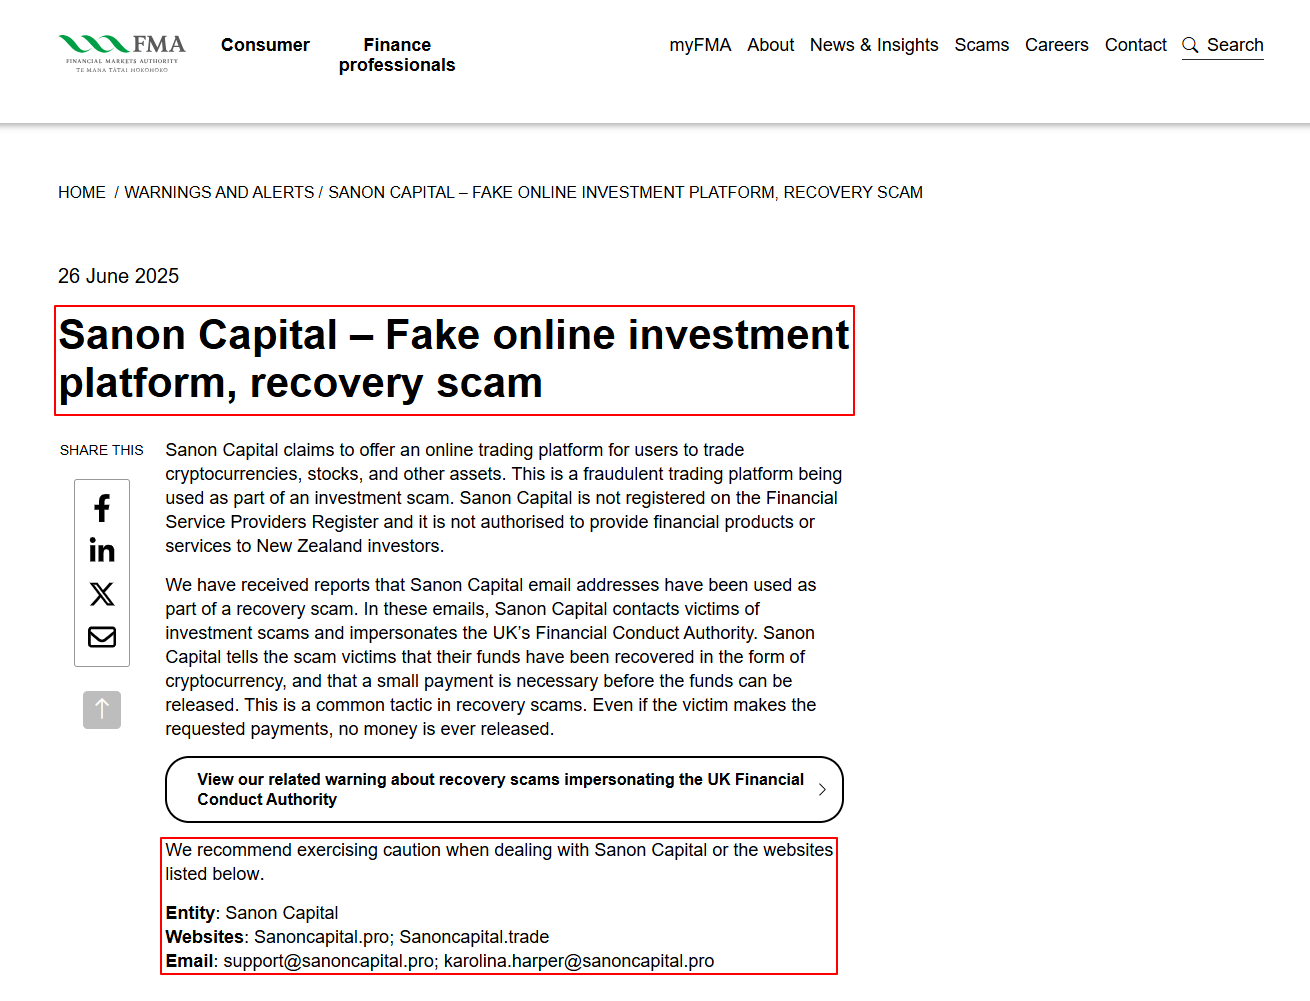The height and width of the screenshot is (1001, 1310).
Task: Go to myFMA
Action: click(700, 45)
